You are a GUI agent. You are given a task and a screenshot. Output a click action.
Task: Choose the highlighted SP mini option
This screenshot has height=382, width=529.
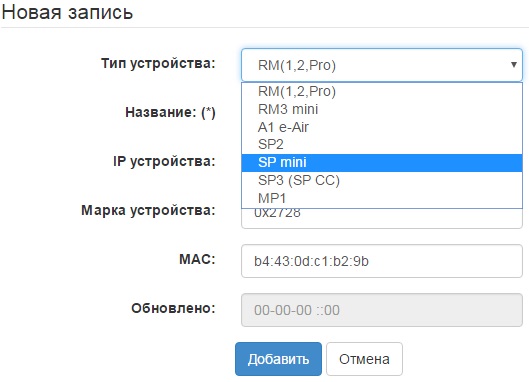[382, 163]
